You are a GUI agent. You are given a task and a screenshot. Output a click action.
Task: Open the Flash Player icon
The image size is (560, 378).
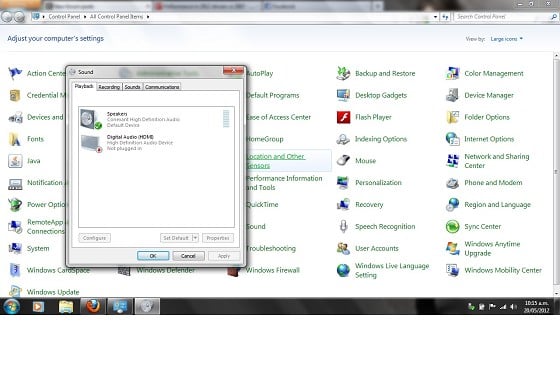343,117
